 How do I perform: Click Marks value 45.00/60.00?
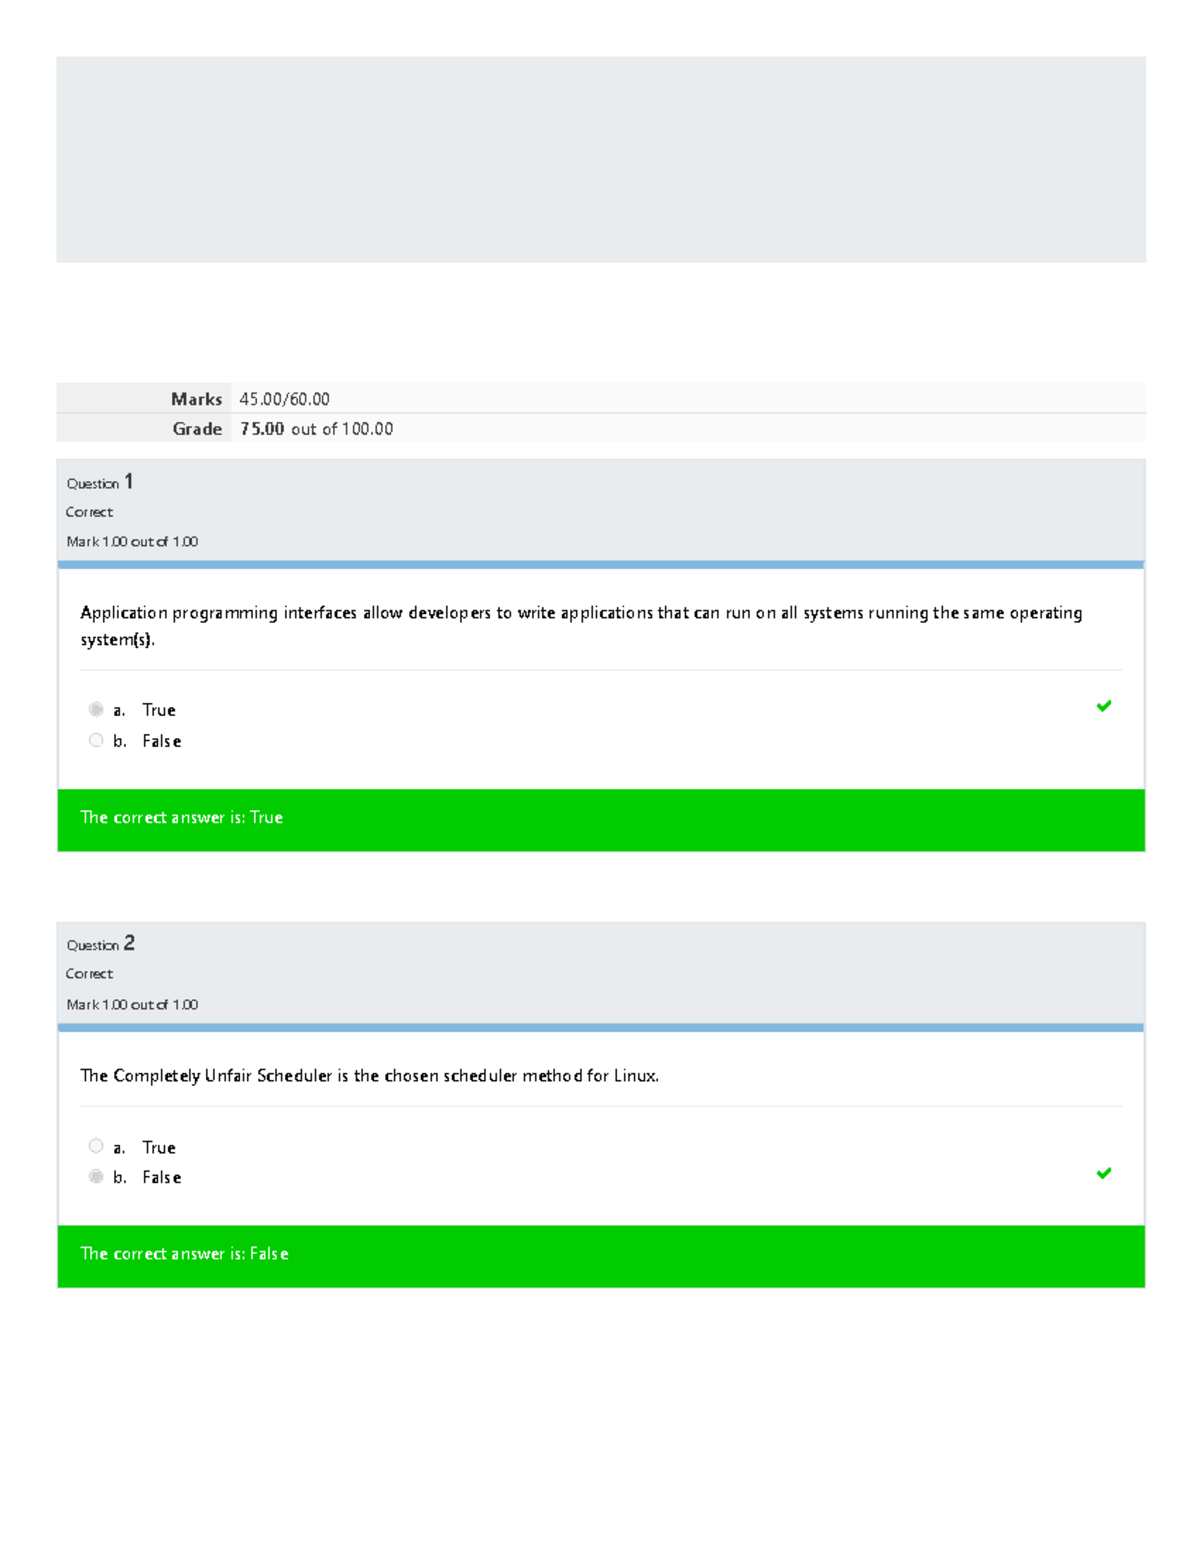pyautogui.click(x=284, y=399)
